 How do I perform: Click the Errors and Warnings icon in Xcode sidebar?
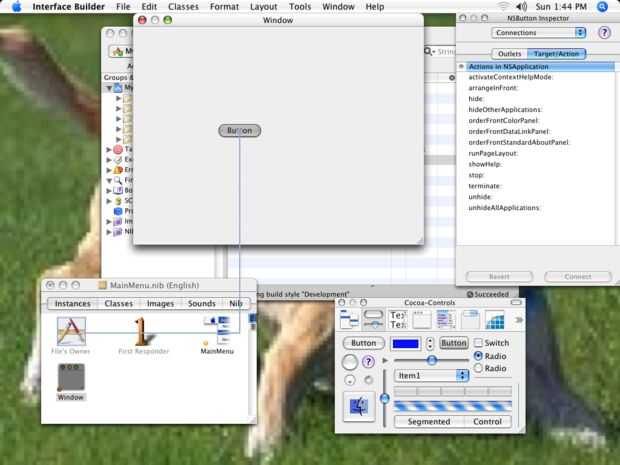click(x=118, y=170)
